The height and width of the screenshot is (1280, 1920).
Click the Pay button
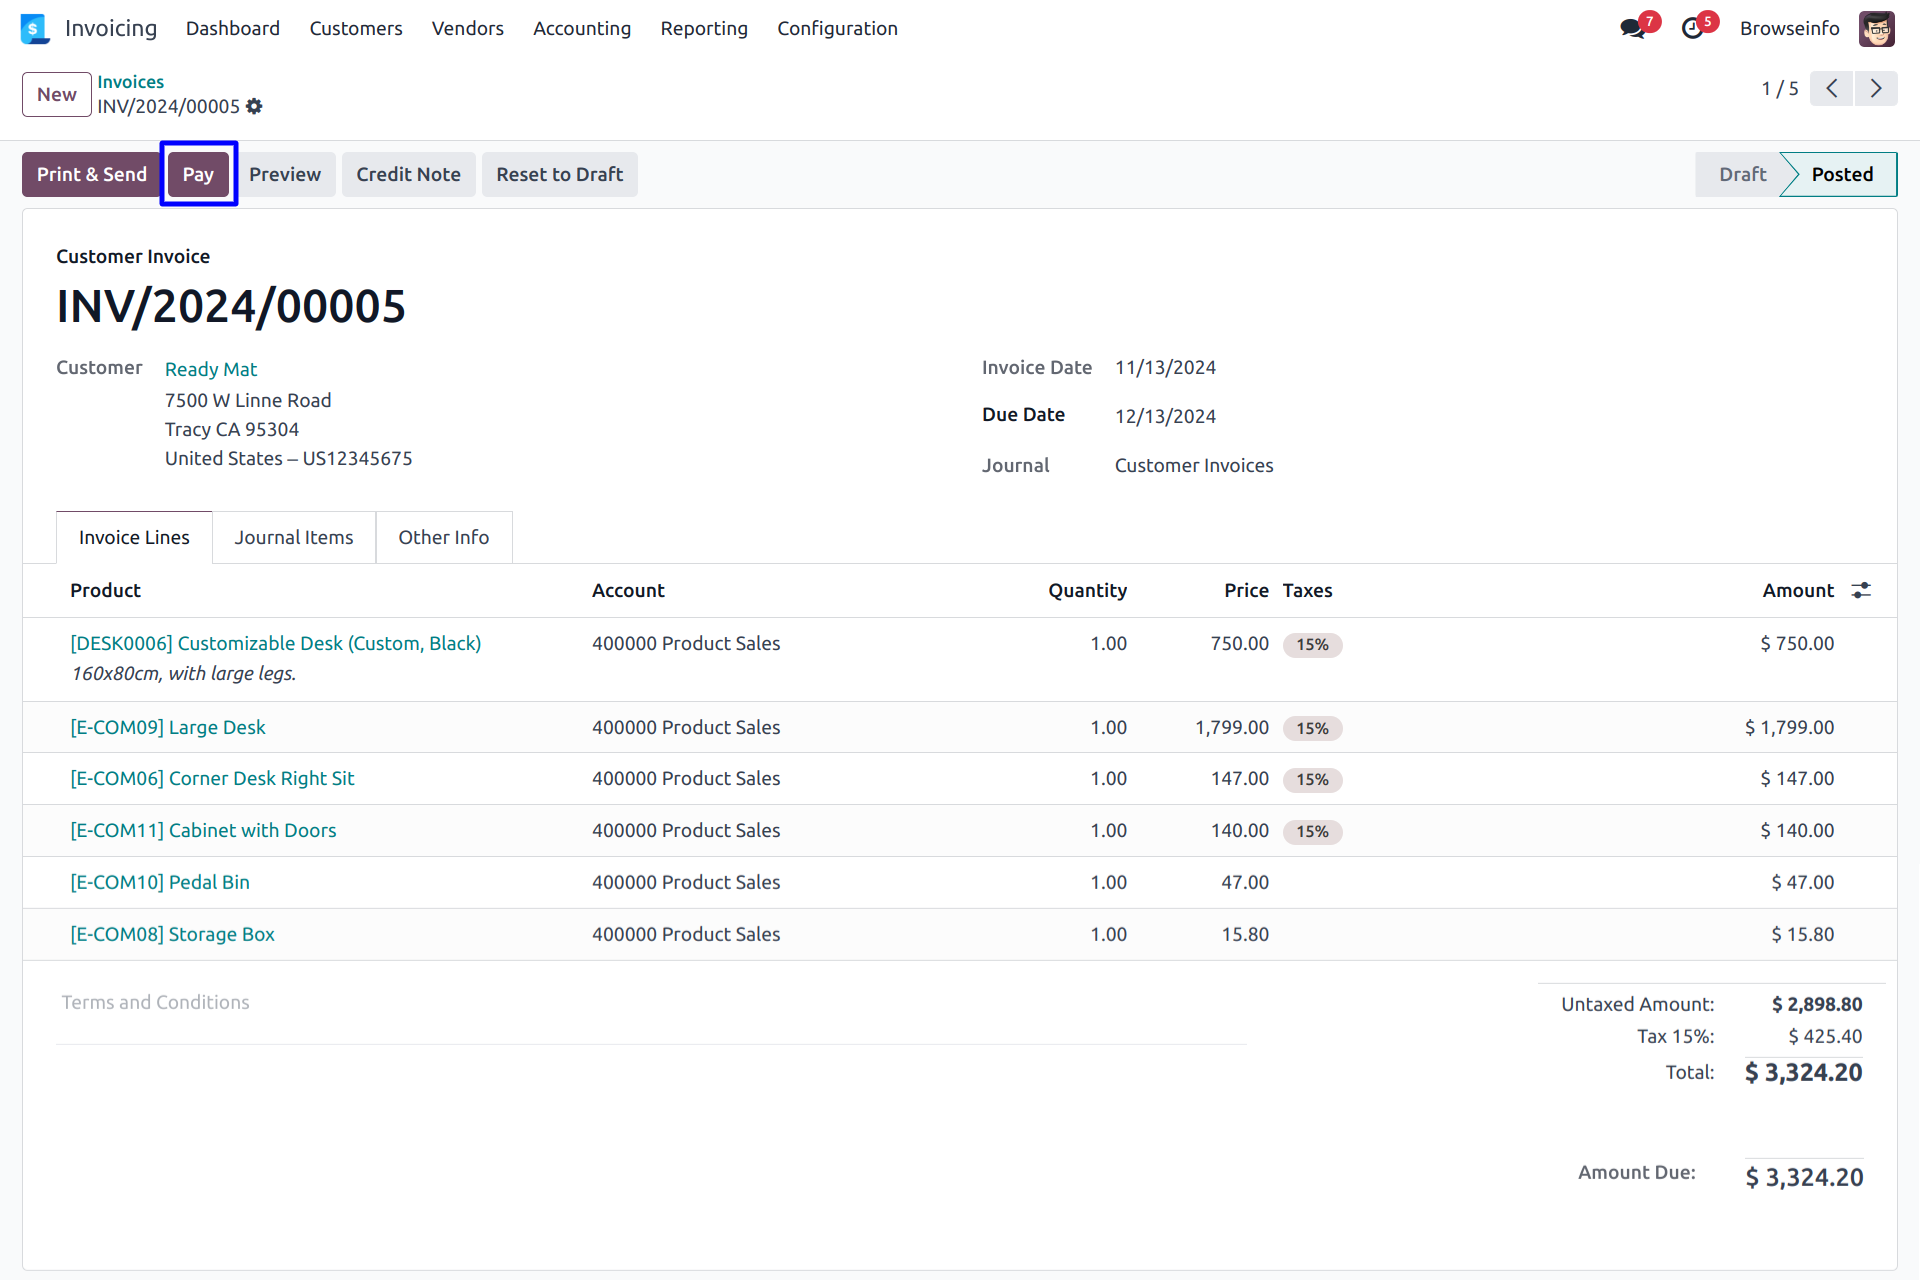[x=198, y=175]
